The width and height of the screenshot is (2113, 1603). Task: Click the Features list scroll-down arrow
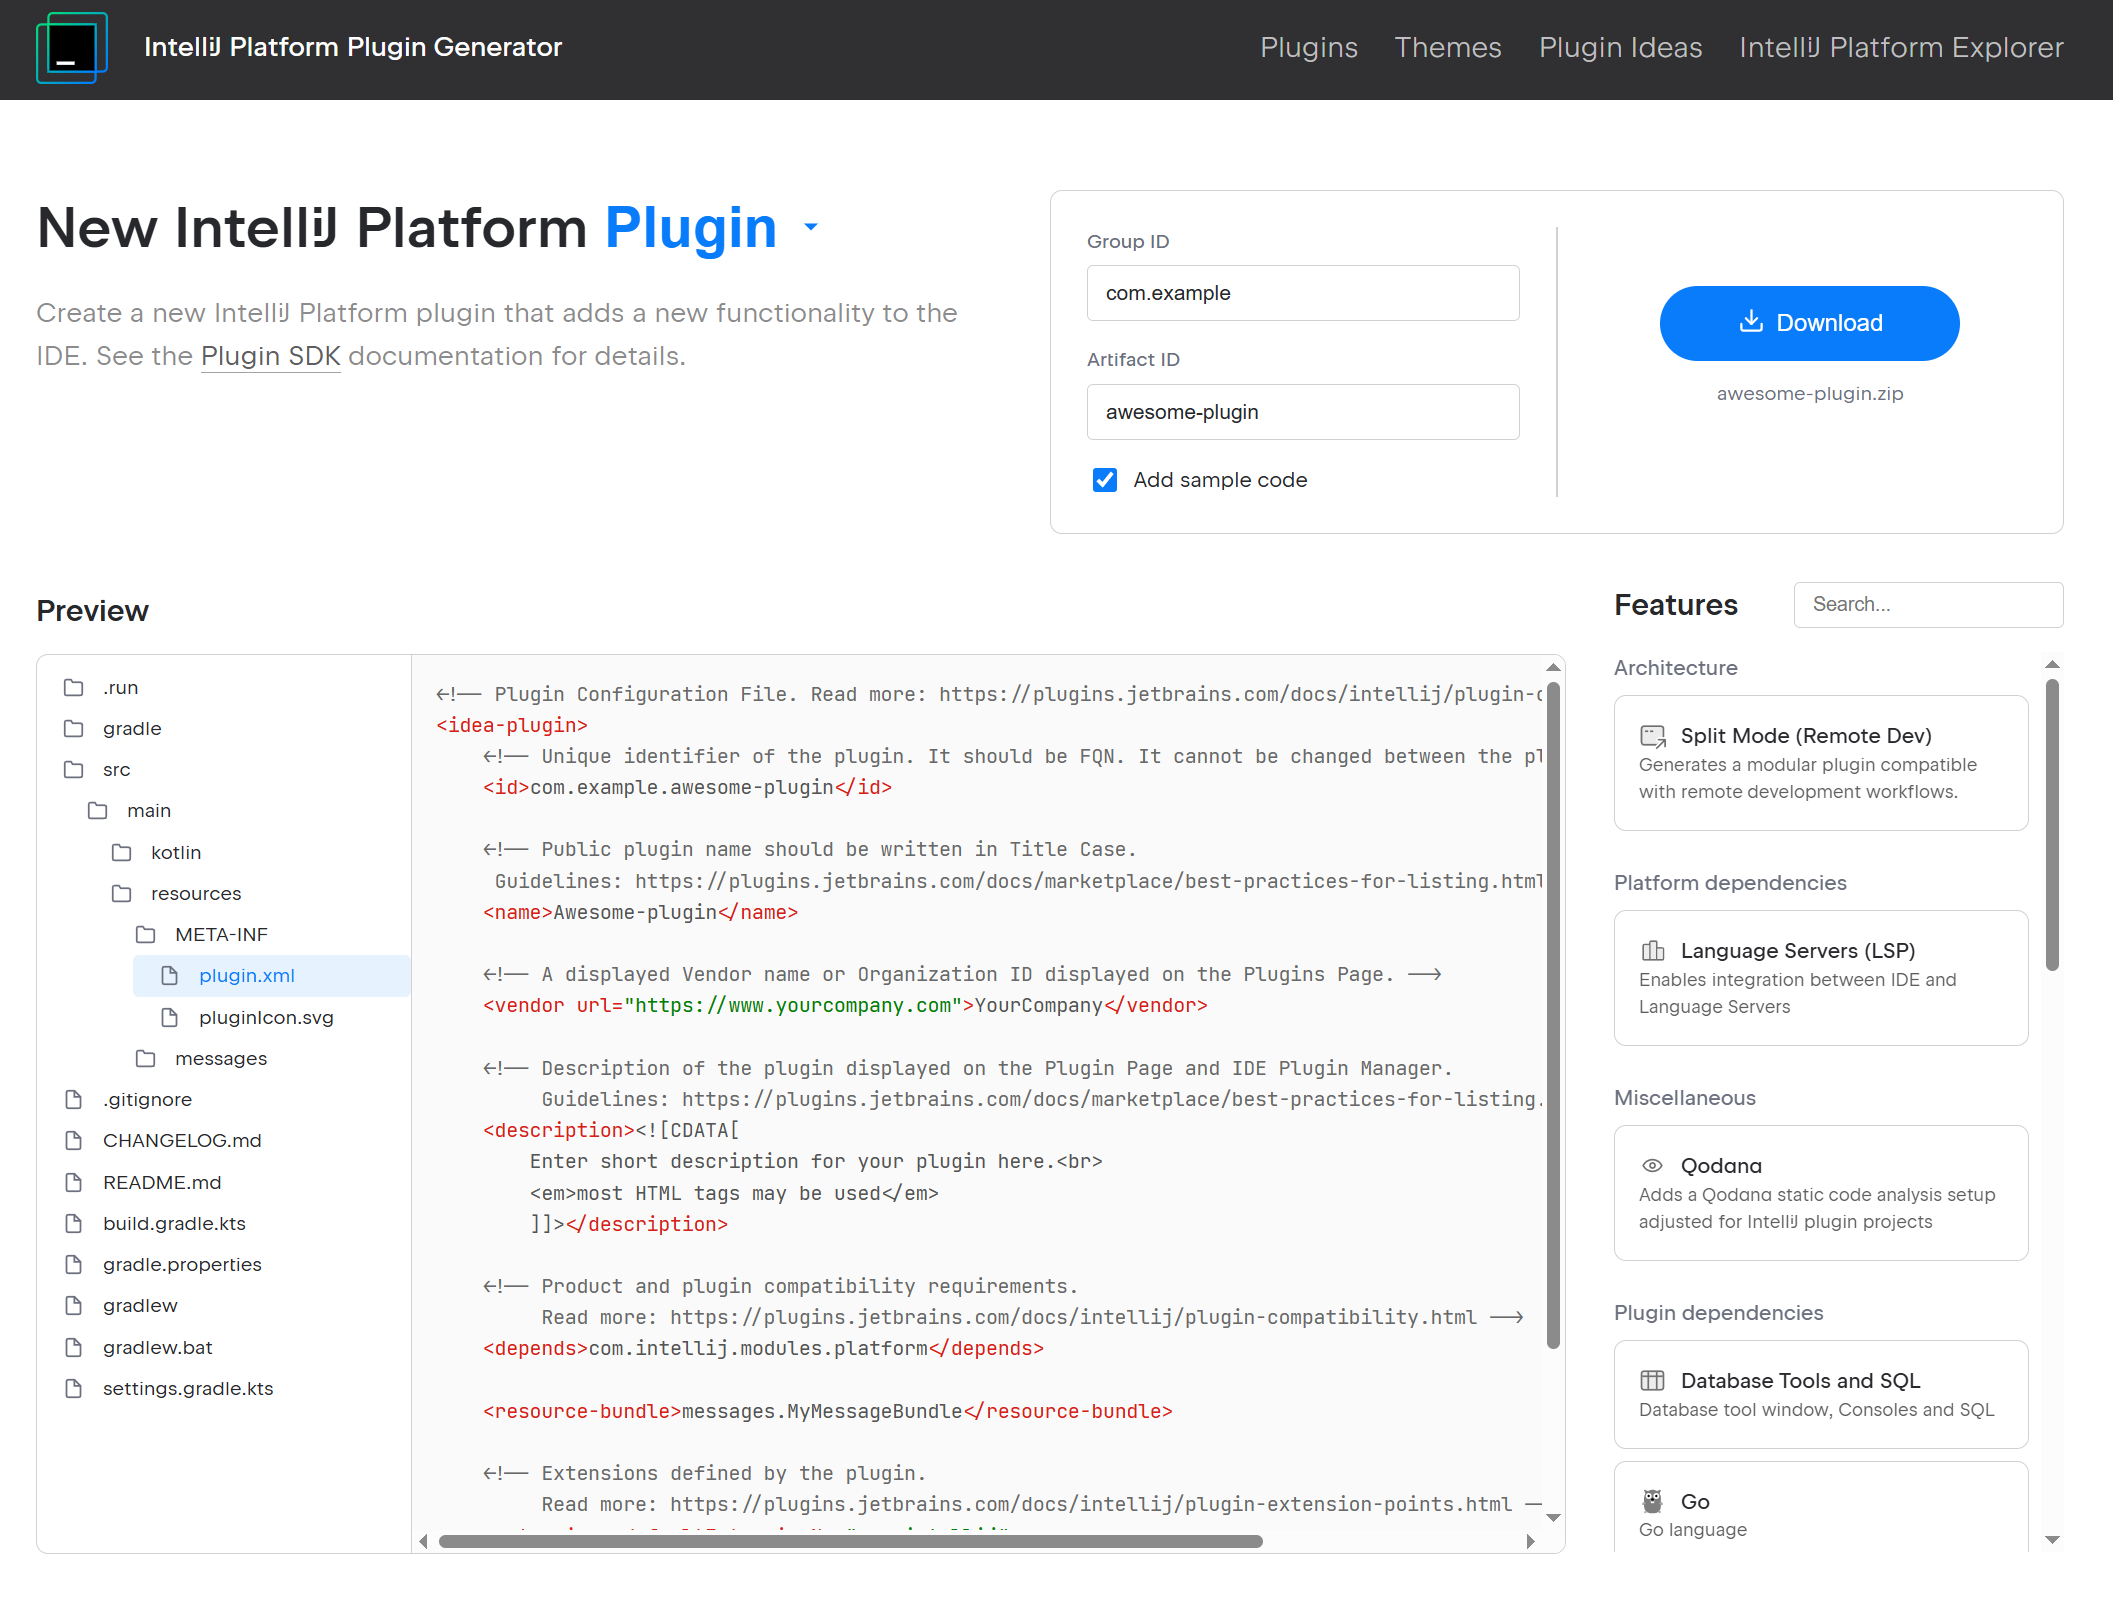[2052, 1541]
